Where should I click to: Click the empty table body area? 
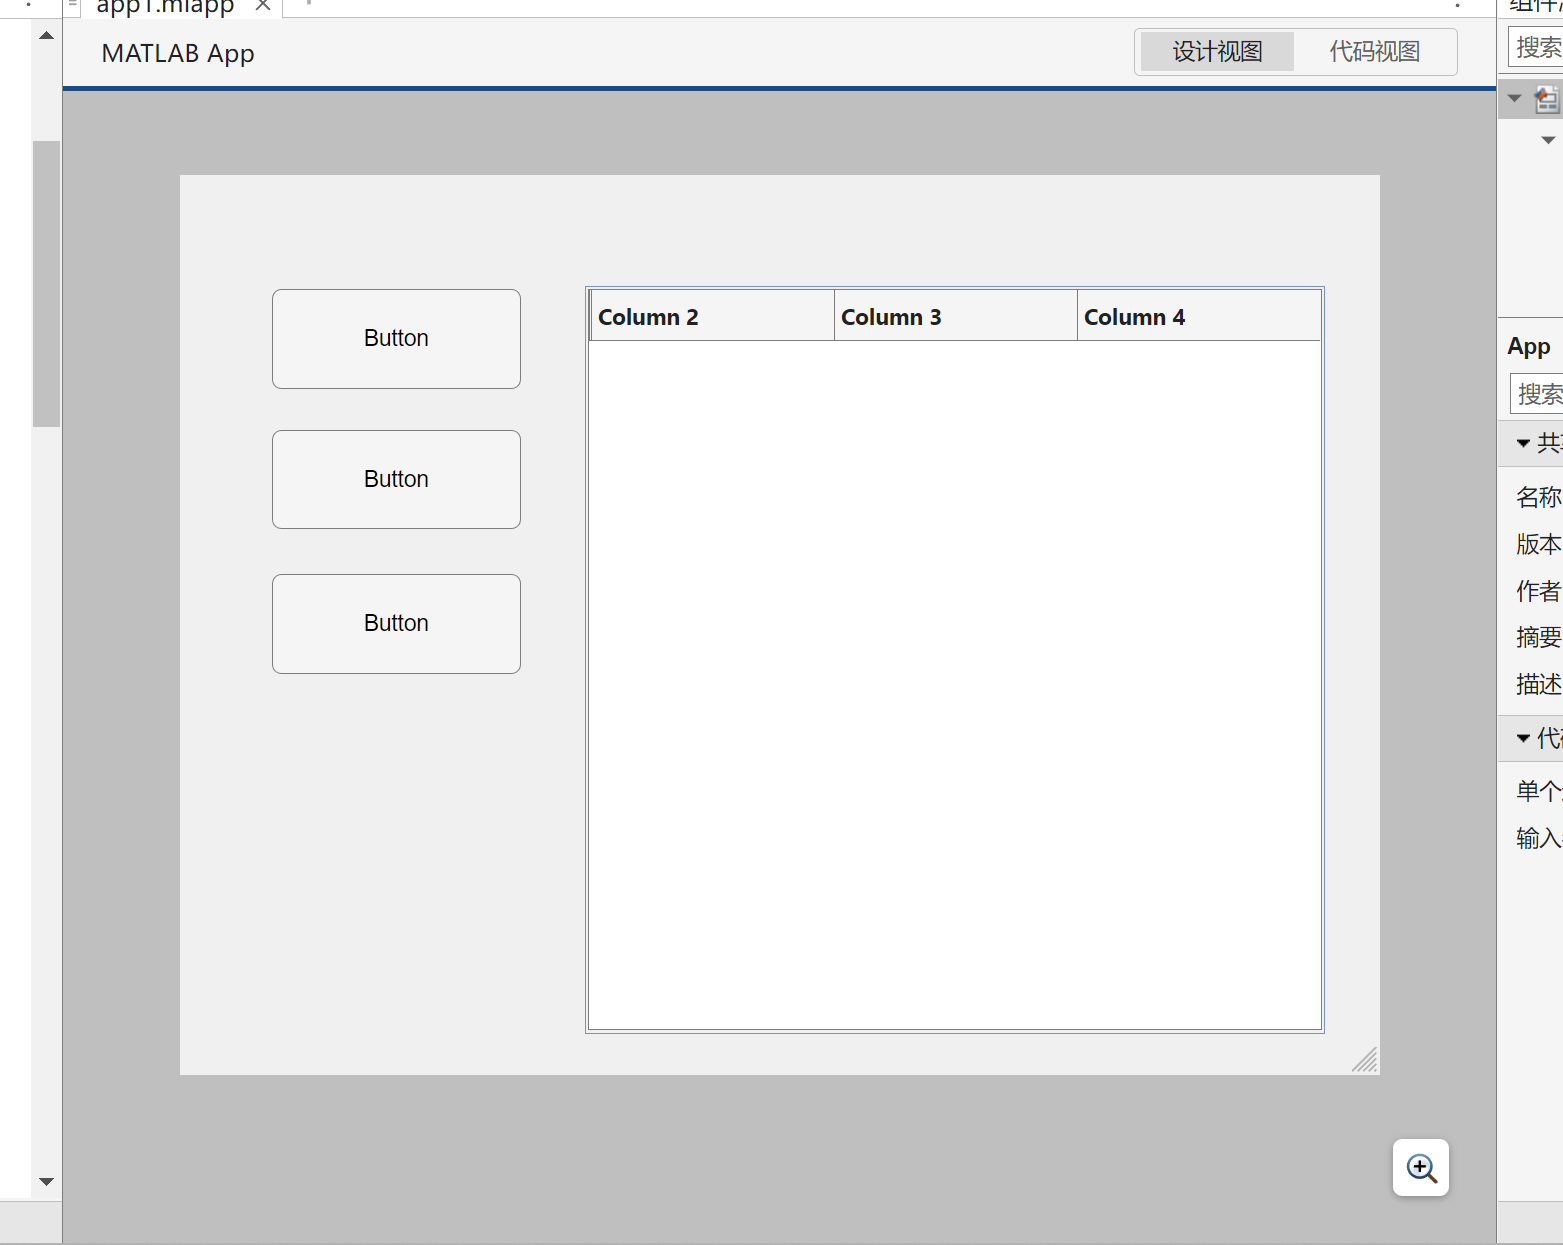[955, 684]
